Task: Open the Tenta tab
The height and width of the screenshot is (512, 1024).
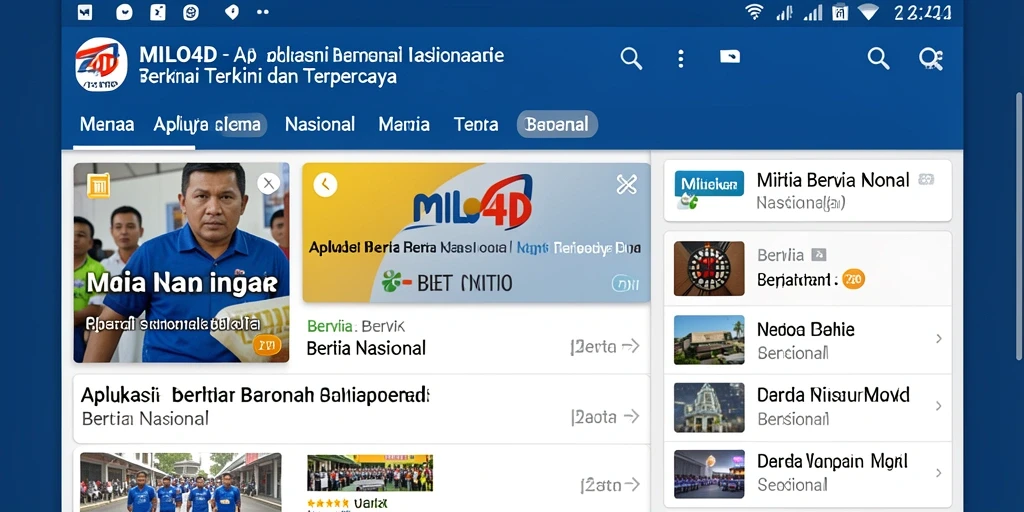Action: [476, 124]
